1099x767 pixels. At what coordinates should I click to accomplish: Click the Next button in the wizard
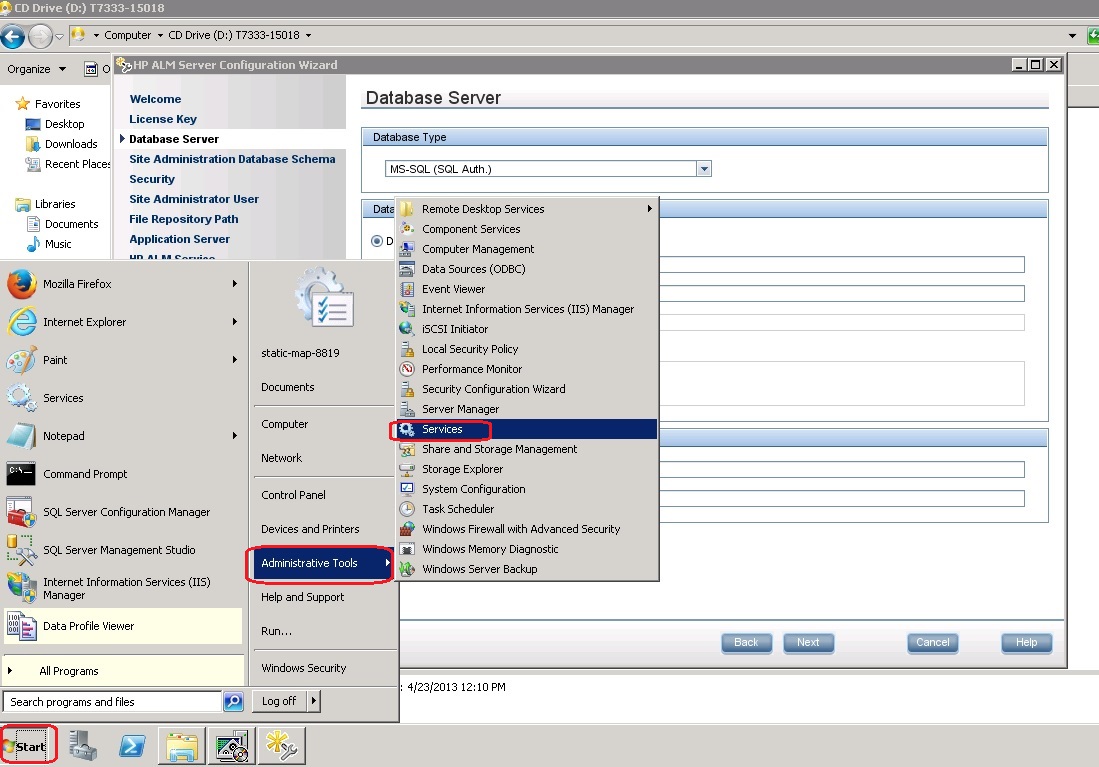tap(808, 643)
